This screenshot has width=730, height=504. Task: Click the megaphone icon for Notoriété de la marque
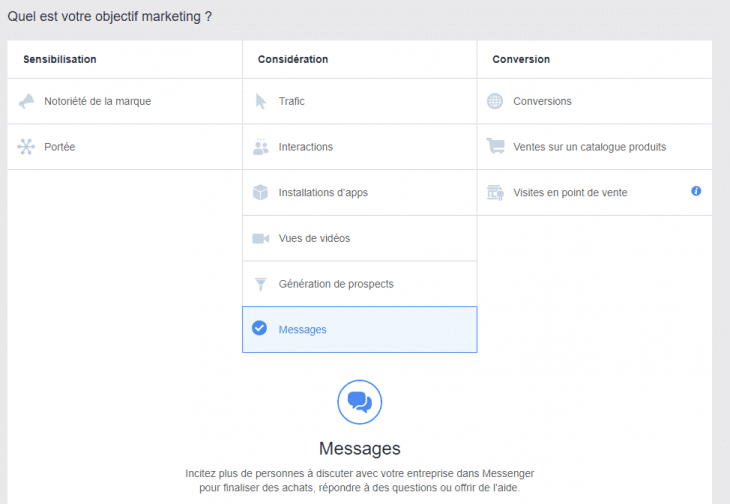pos(26,101)
